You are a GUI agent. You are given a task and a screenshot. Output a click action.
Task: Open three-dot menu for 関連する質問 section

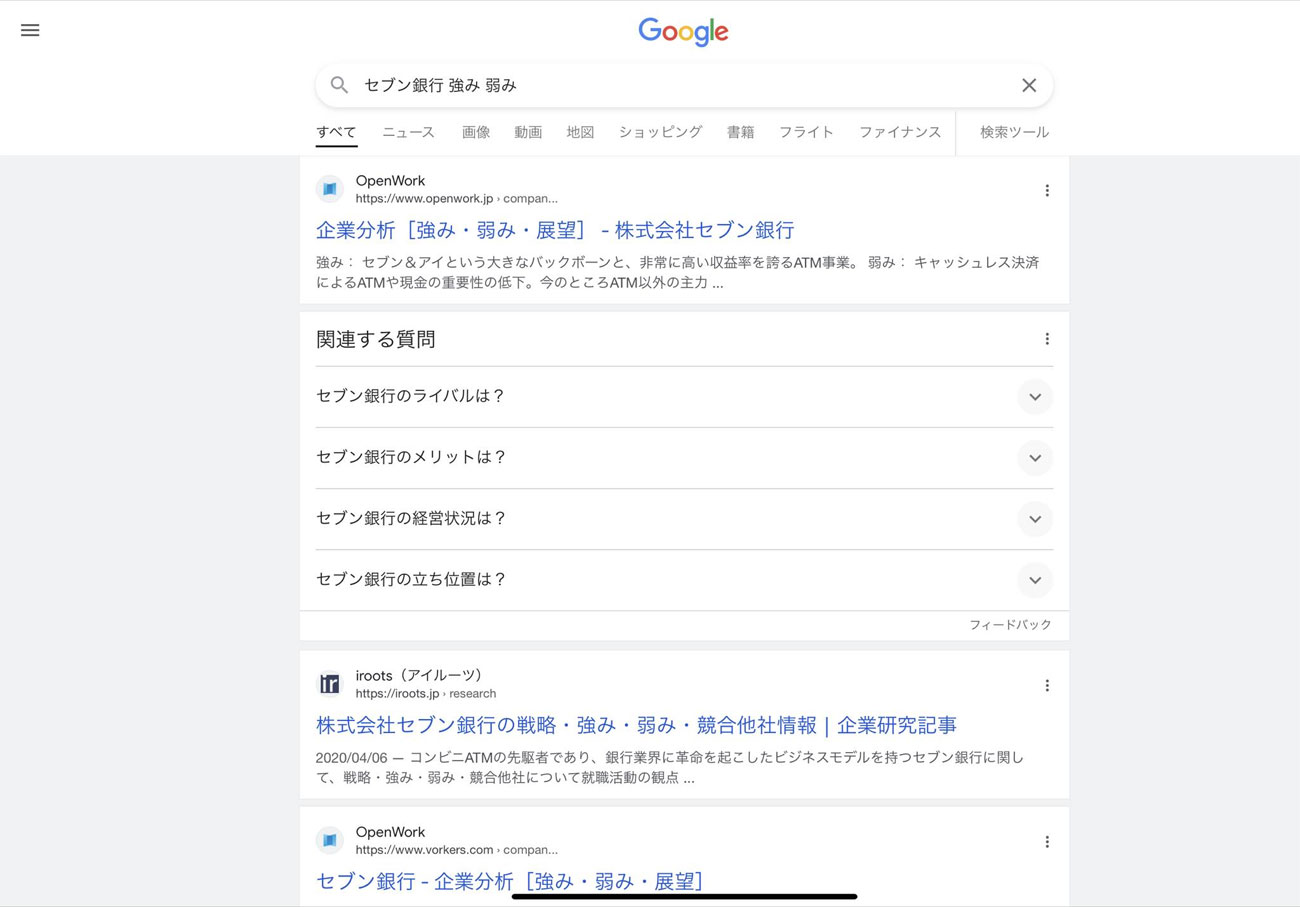point(1046,339)
